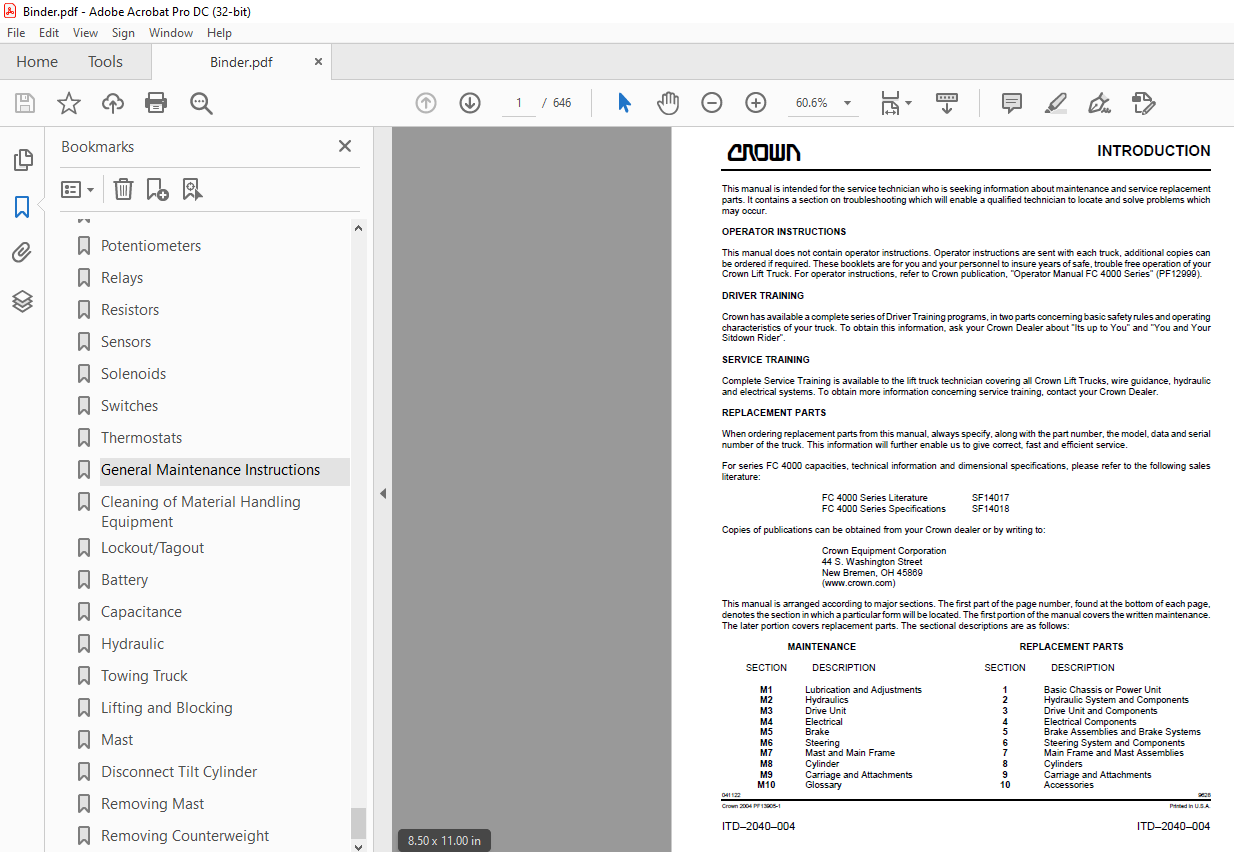Switch to the Home tab
Viewport: 1234px width, 852px height.
point(37,62)
